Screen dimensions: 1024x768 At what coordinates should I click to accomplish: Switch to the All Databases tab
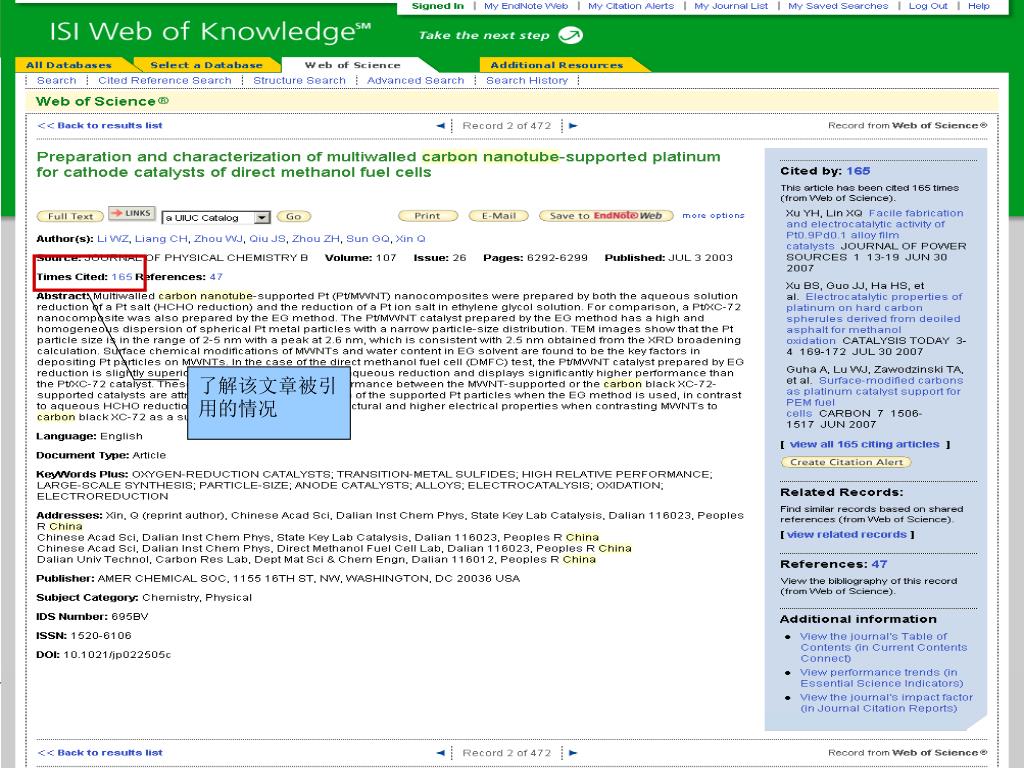[x=69, y=65]
